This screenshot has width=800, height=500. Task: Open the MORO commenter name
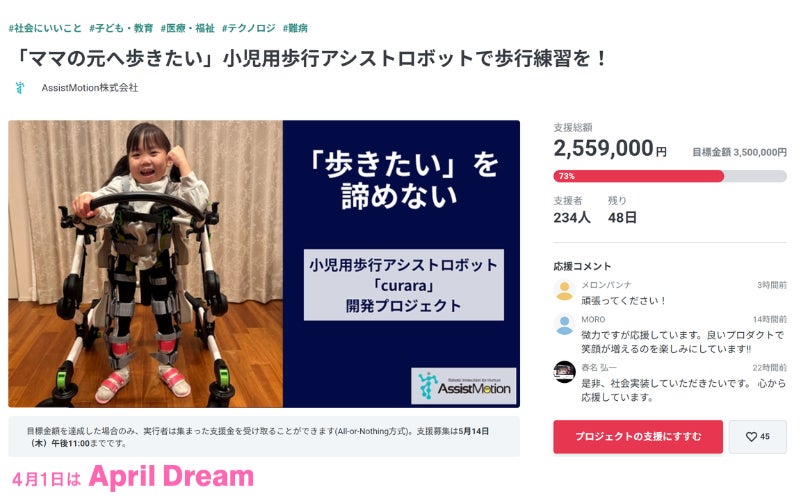593,319
